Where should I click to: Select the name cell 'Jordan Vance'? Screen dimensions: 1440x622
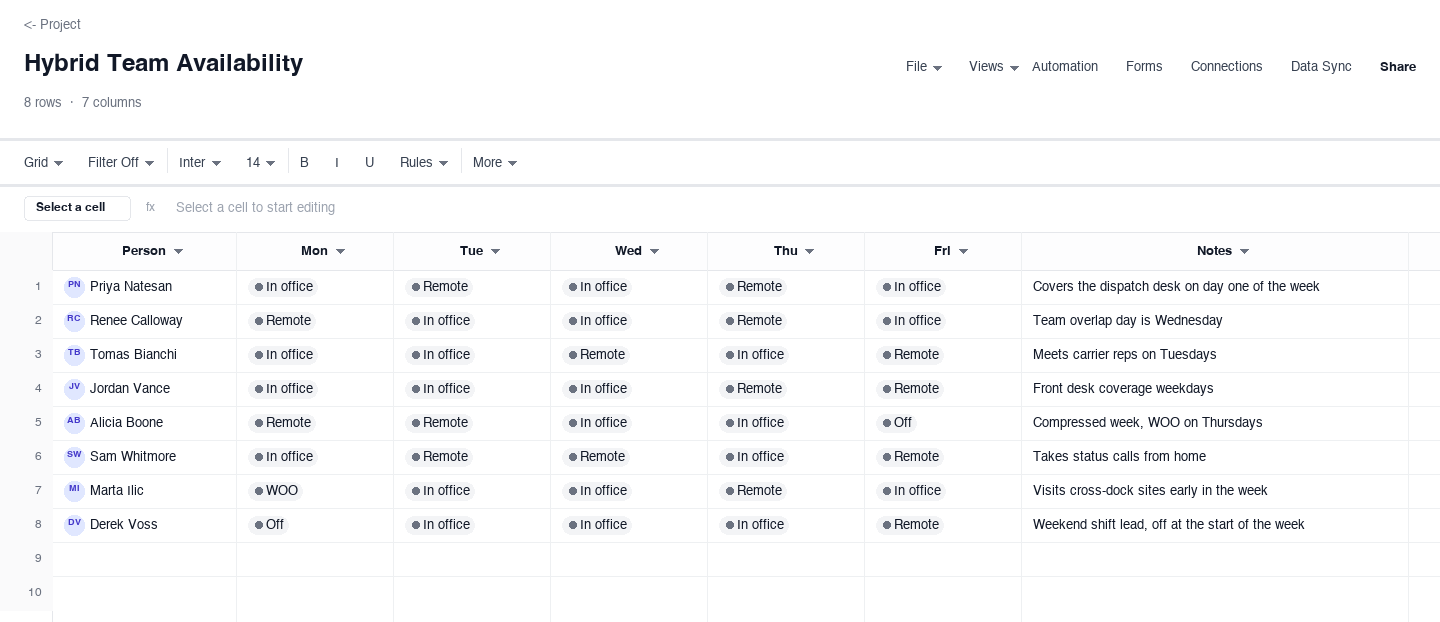(144, 389)
